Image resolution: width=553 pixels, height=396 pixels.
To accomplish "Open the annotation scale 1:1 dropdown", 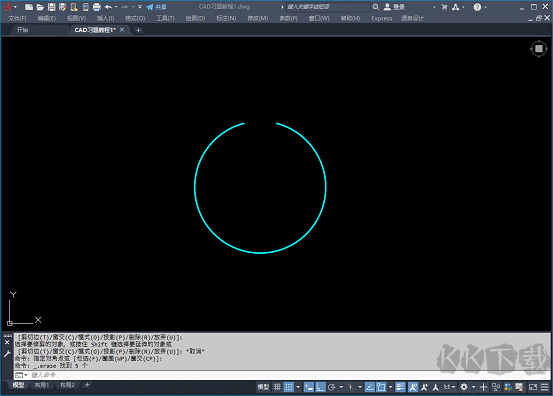I will click(x=449, y=387).
